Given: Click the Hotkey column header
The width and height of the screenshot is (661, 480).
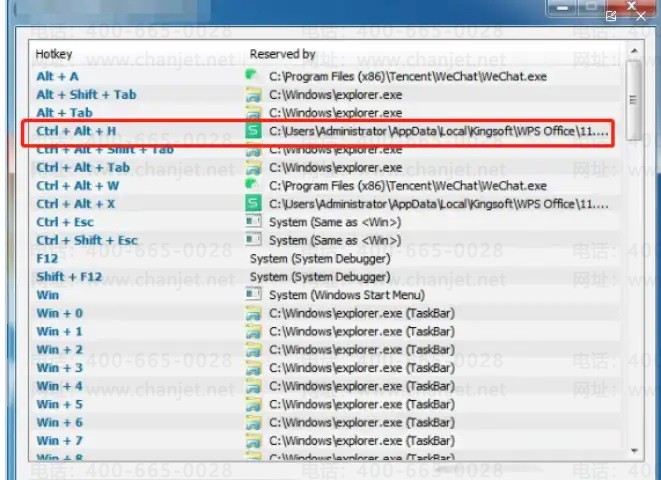Looking at the screenshot, I should pyautogui.click(x=54, y=54).
